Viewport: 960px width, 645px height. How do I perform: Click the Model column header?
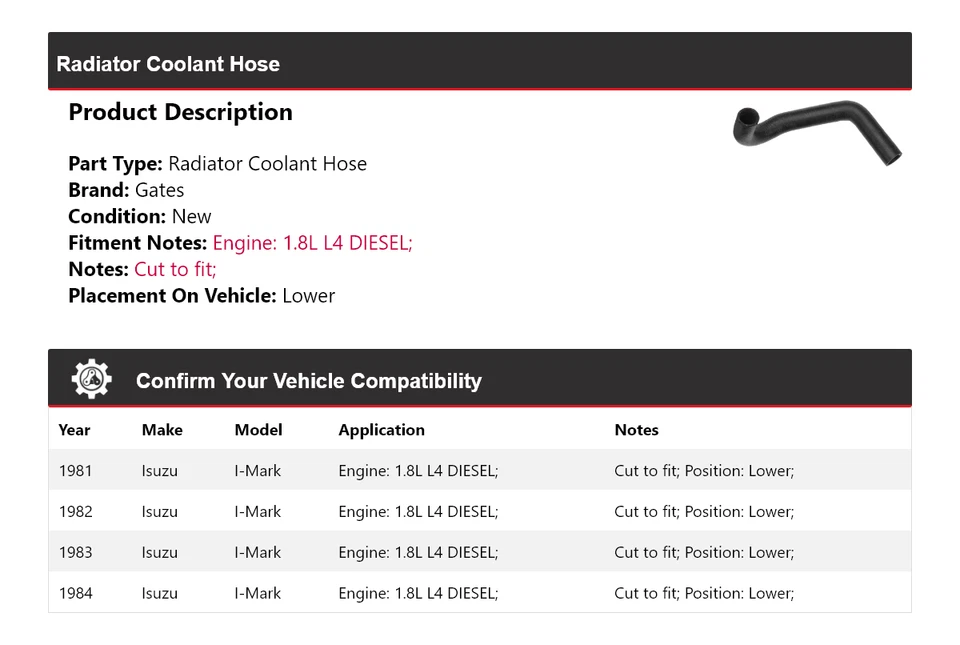click(x=258, y=430)
